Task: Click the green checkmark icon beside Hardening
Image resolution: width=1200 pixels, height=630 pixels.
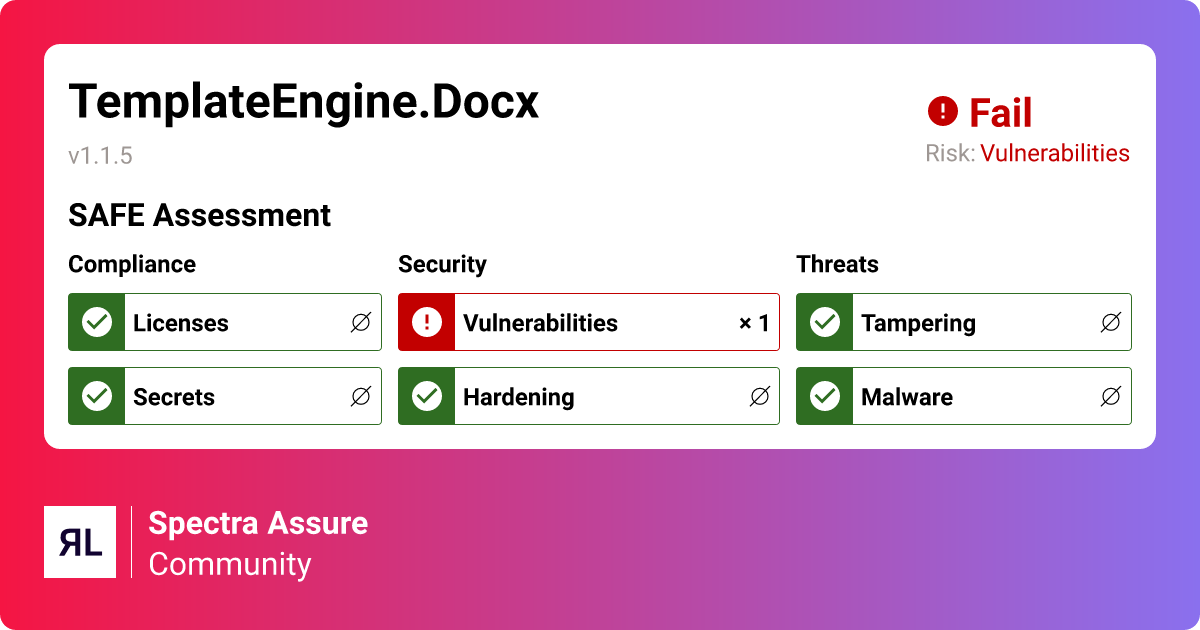Action: (x=427, y=397)
